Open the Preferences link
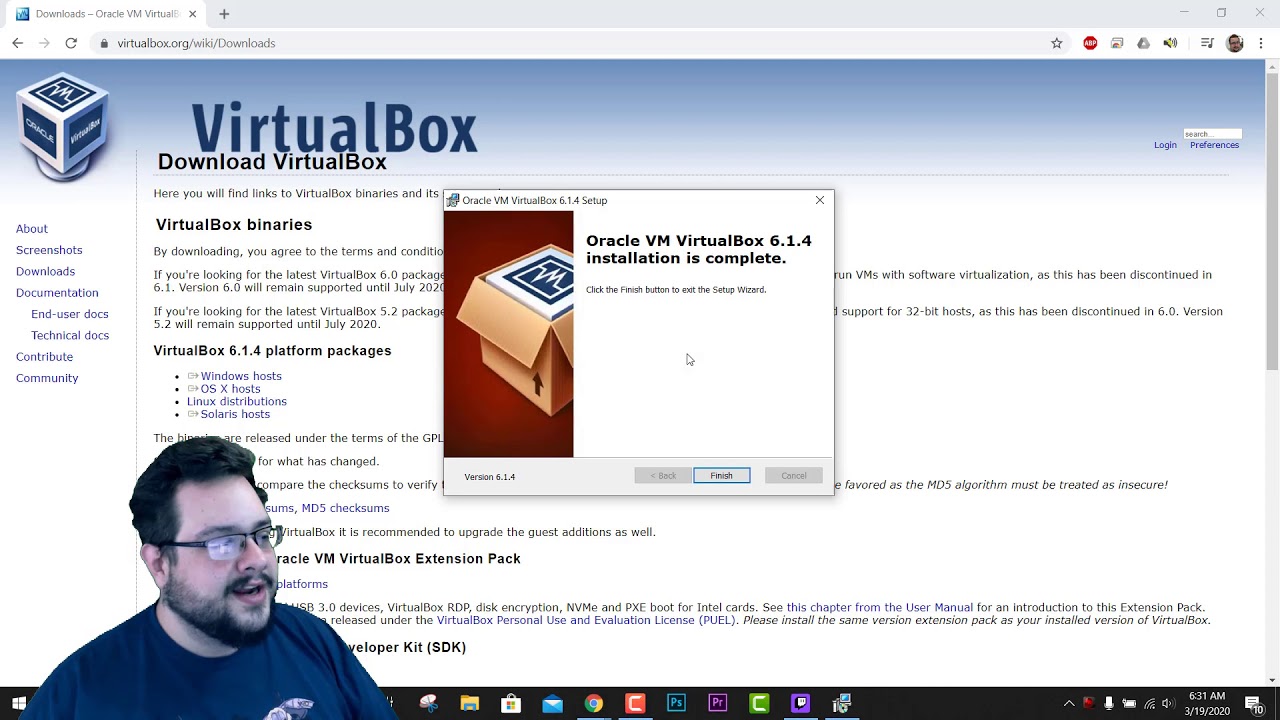 1214,145
